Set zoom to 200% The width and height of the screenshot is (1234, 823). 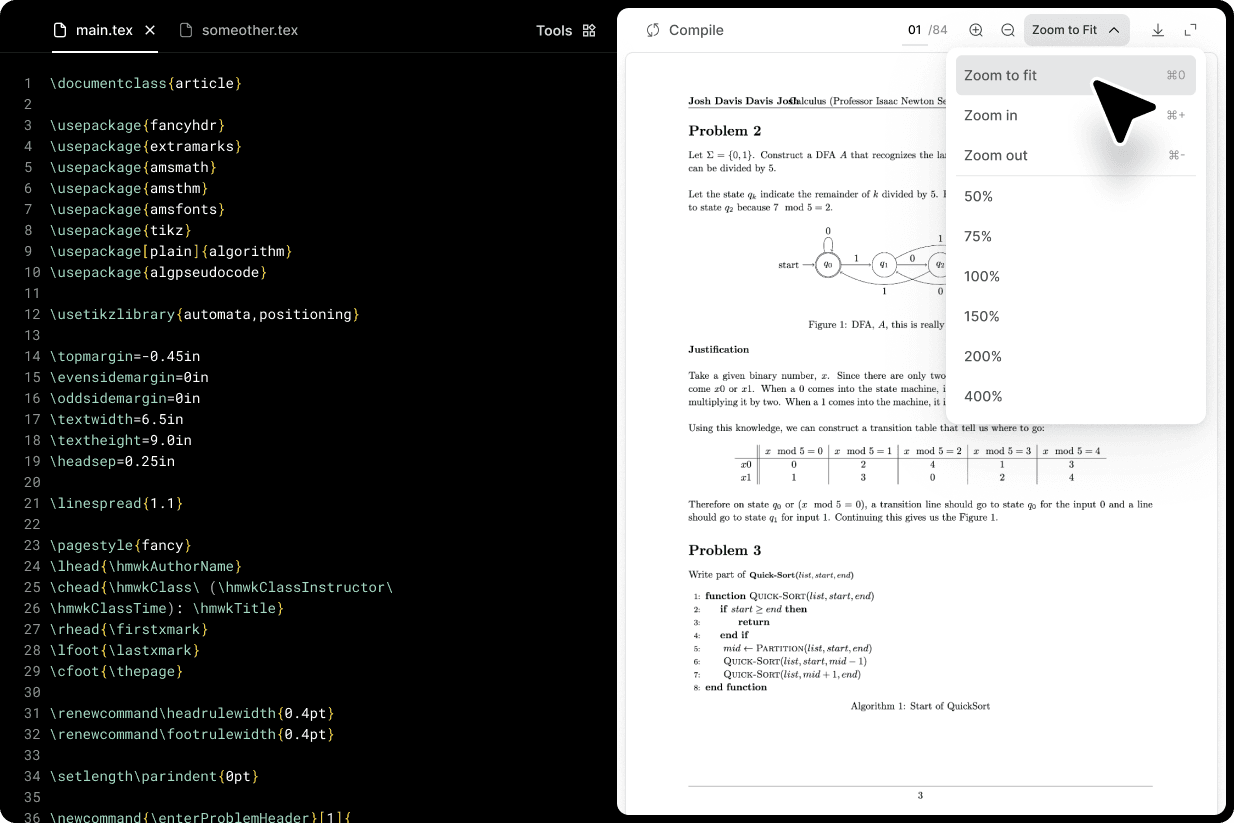(x=1075, y=356)
